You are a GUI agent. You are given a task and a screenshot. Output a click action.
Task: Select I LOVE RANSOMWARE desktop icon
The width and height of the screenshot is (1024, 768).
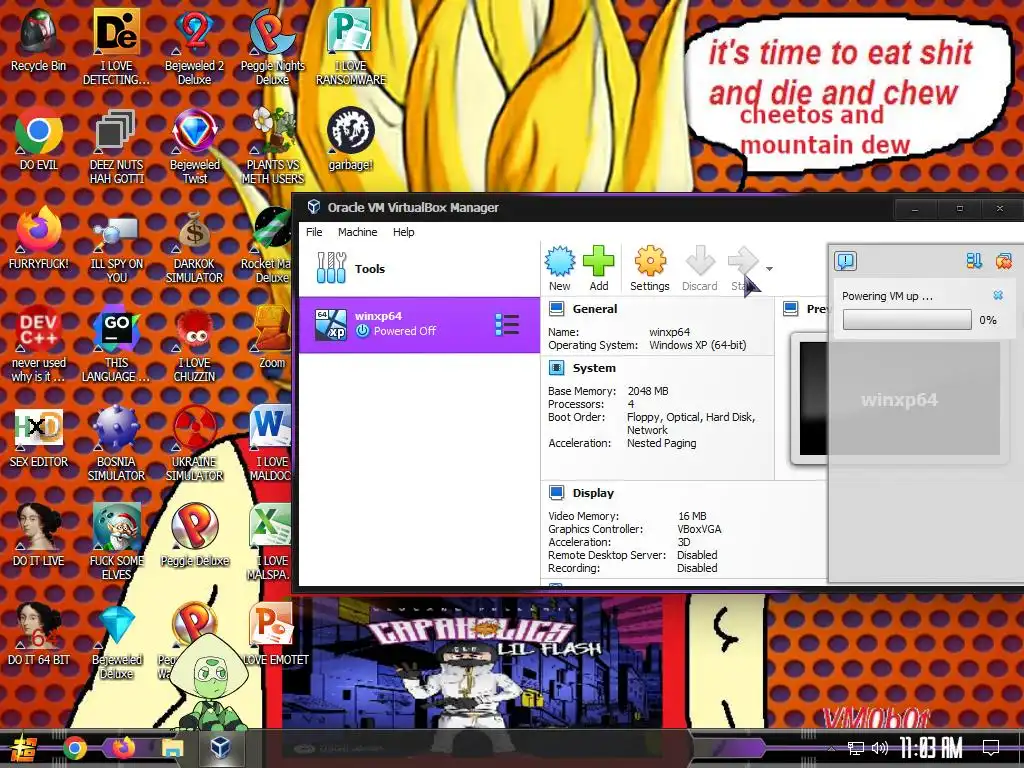click(x=351, y=47)
